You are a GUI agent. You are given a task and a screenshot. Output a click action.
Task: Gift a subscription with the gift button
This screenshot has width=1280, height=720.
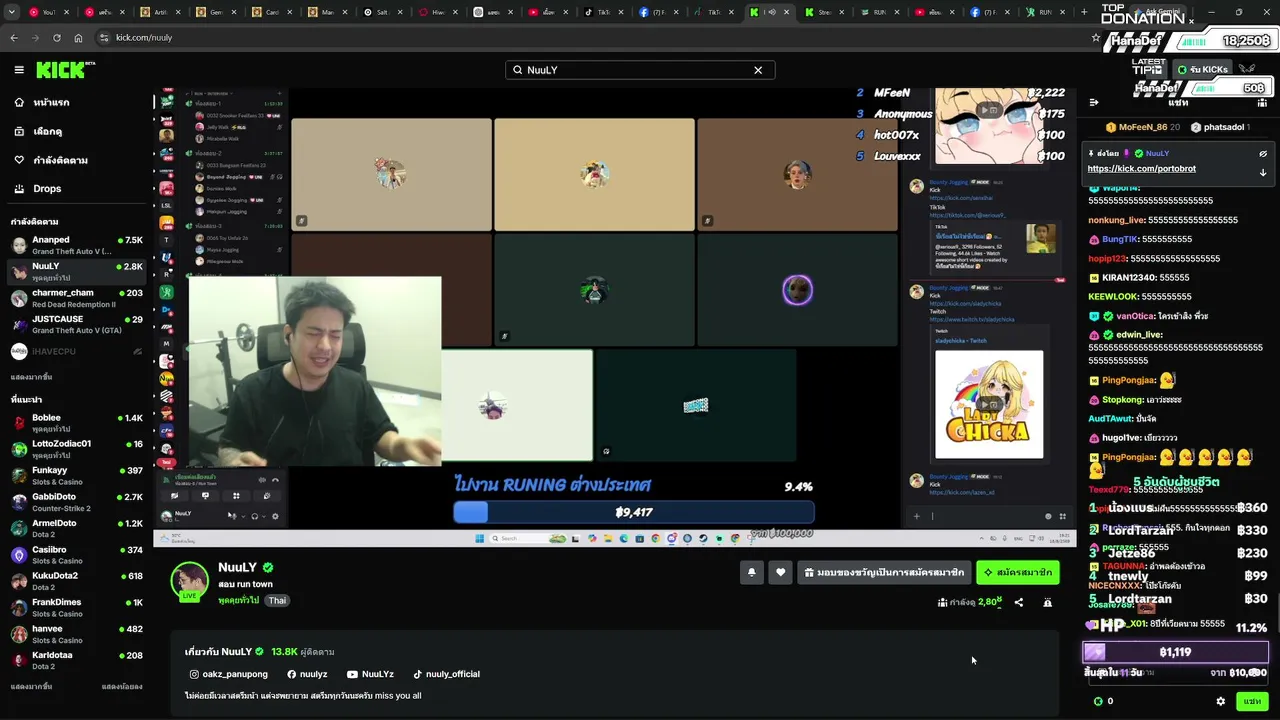coord(885,572)
